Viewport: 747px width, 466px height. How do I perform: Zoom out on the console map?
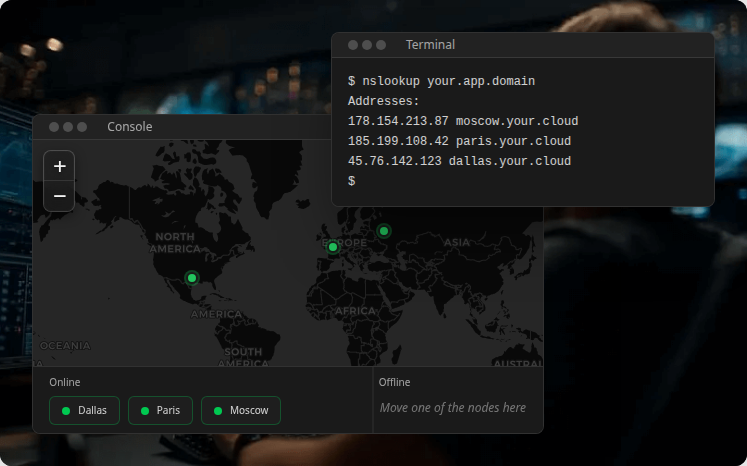(x=59, y=196)
